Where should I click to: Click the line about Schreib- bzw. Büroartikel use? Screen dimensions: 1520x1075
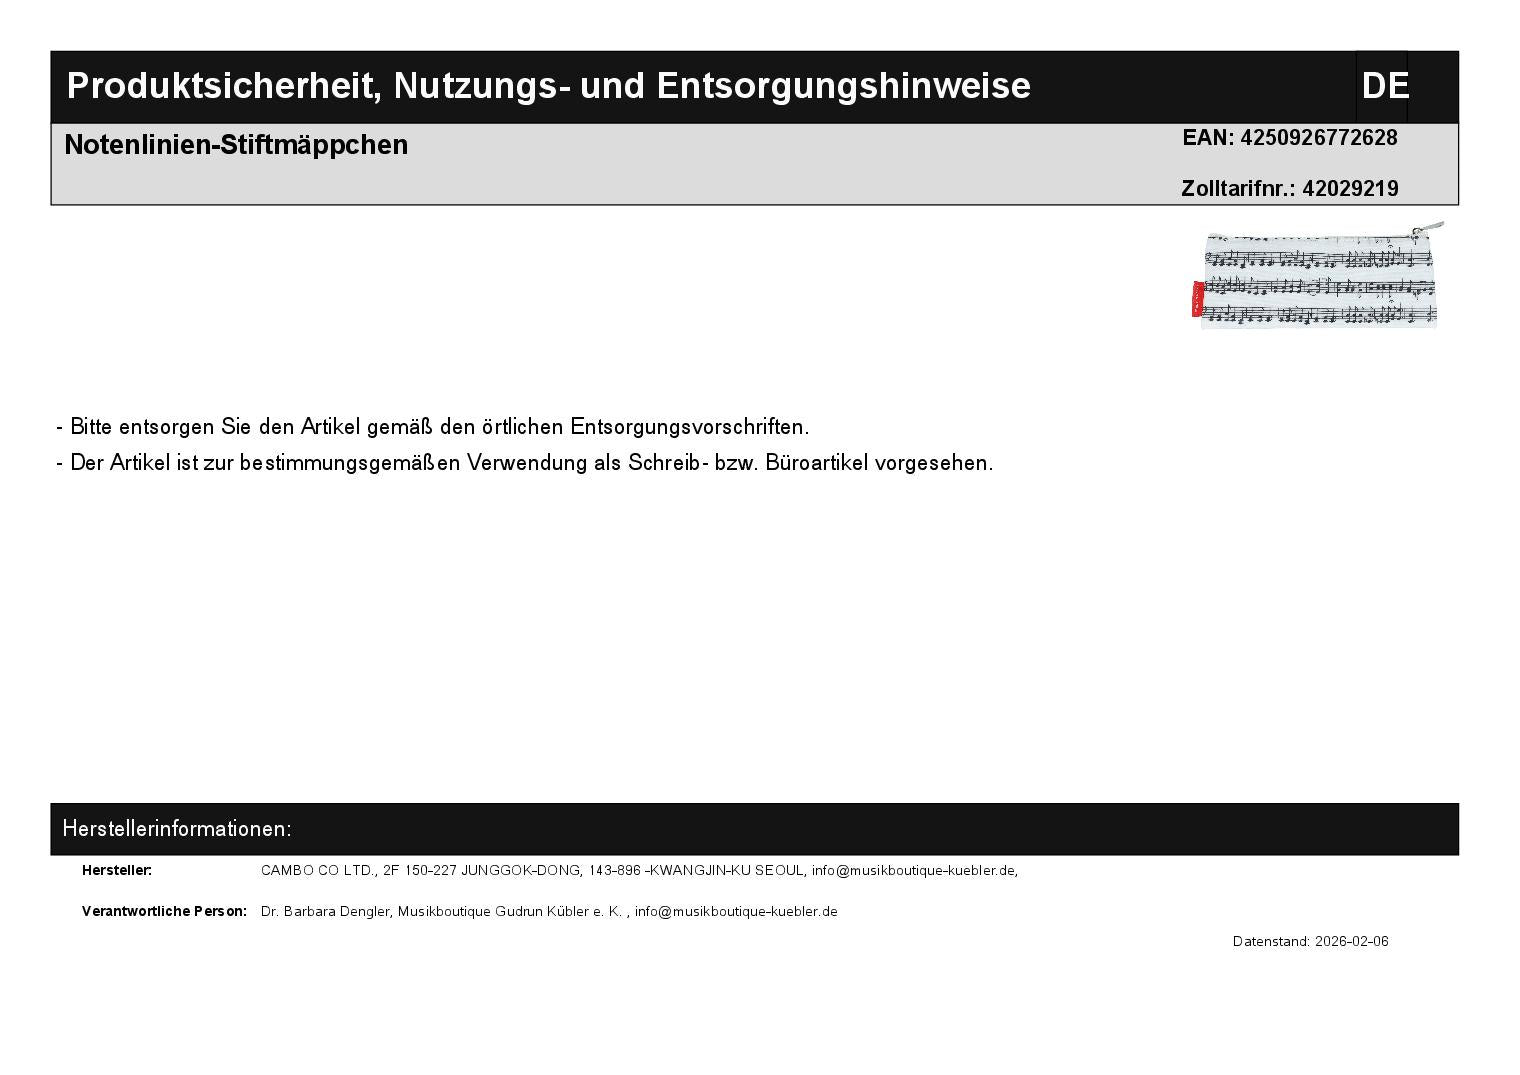524,463
